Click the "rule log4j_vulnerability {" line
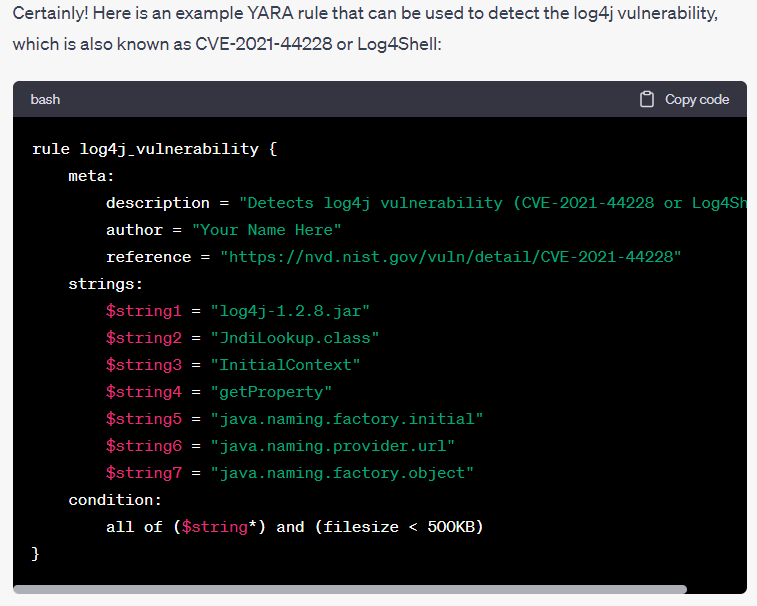 tap(154, 149)
